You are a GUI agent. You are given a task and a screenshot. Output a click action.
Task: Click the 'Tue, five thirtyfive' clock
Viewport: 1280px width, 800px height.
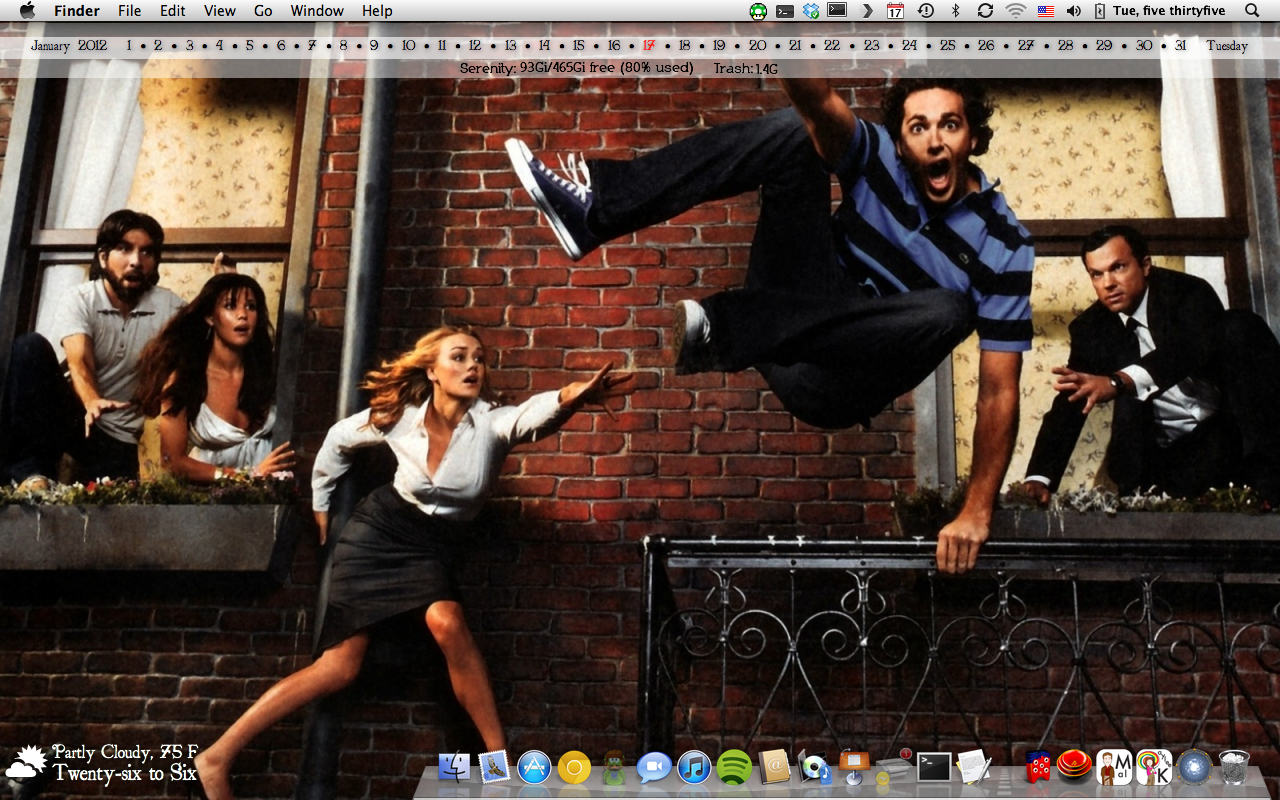pyautogui.click(x=1168, y=11)
